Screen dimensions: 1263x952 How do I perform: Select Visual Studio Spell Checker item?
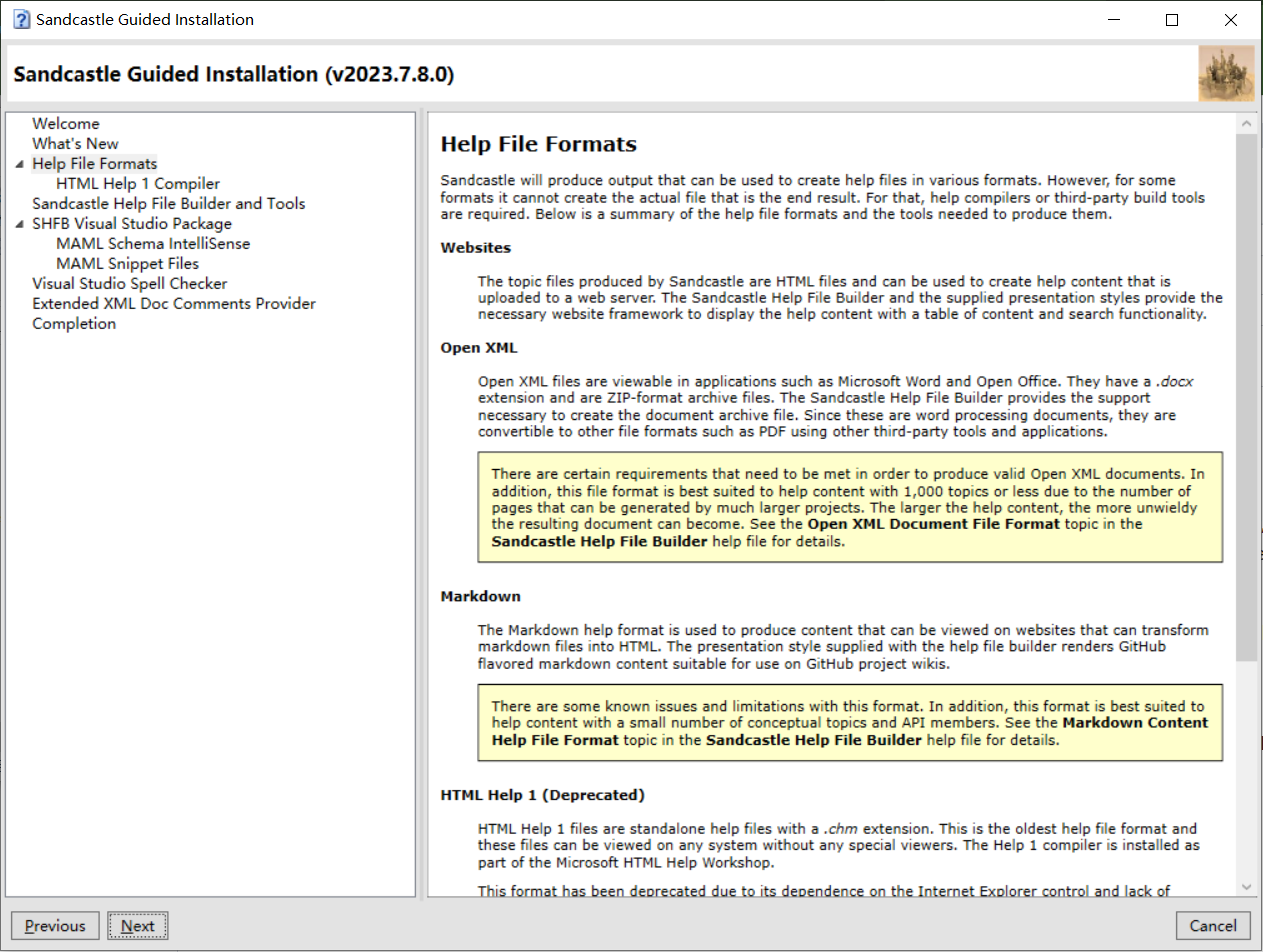pyautogui.click(x=130, y=284)
